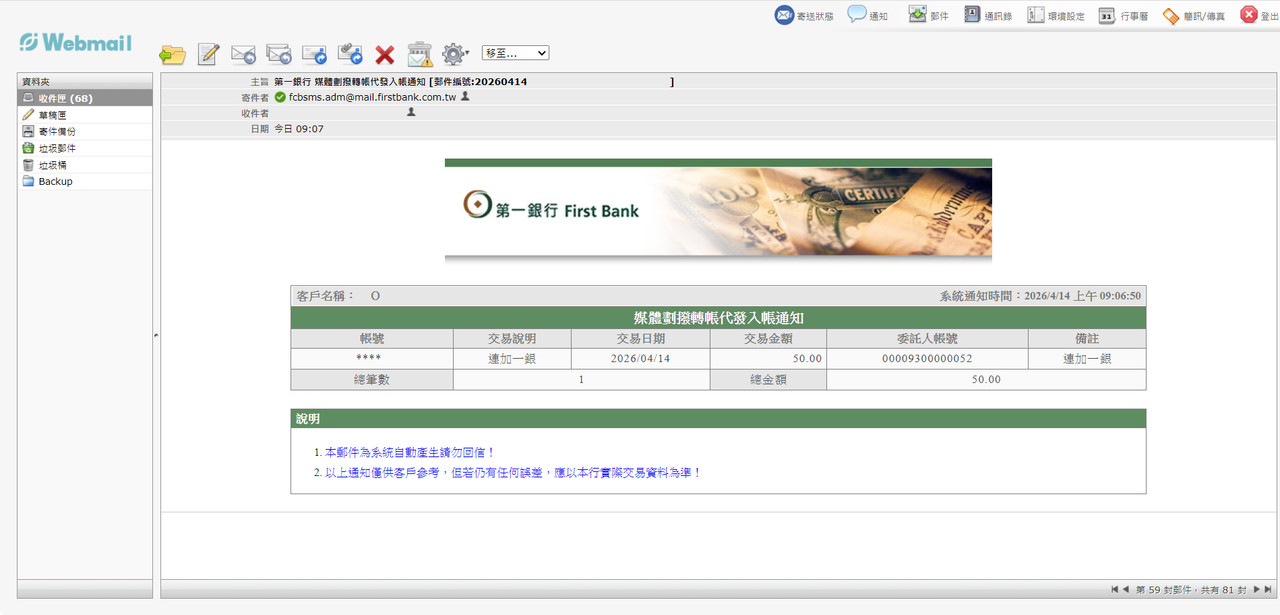This screenshot has height=615, width=1280.
Task: Click the 說明 section header
Action: pos(718,418)
